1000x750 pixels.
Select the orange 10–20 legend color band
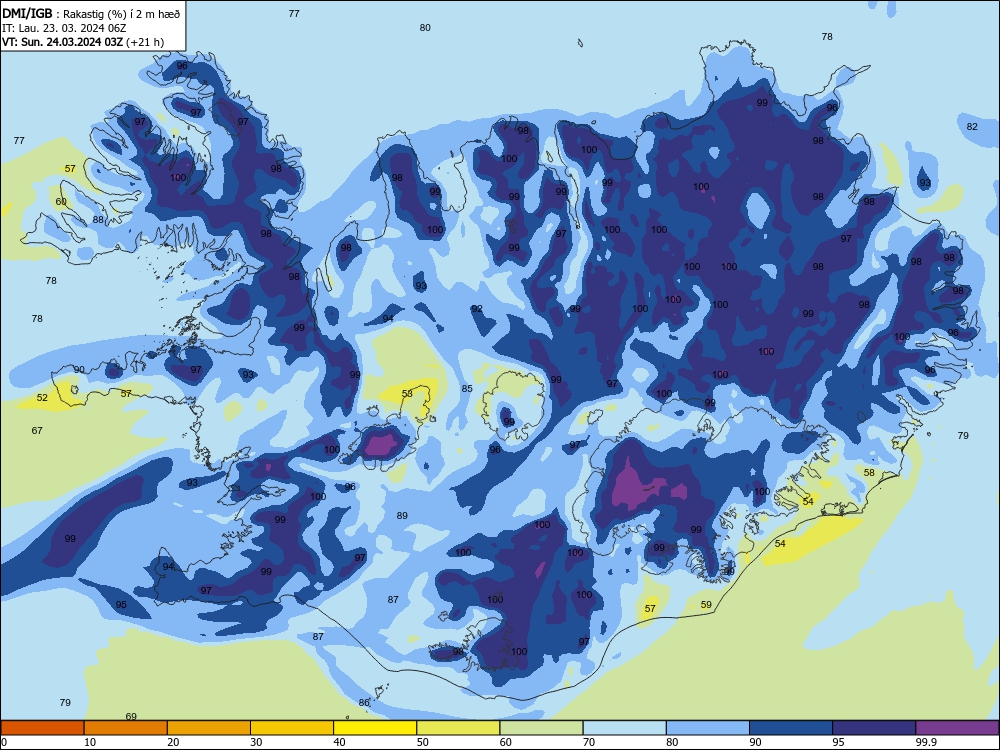pos(126,728)
